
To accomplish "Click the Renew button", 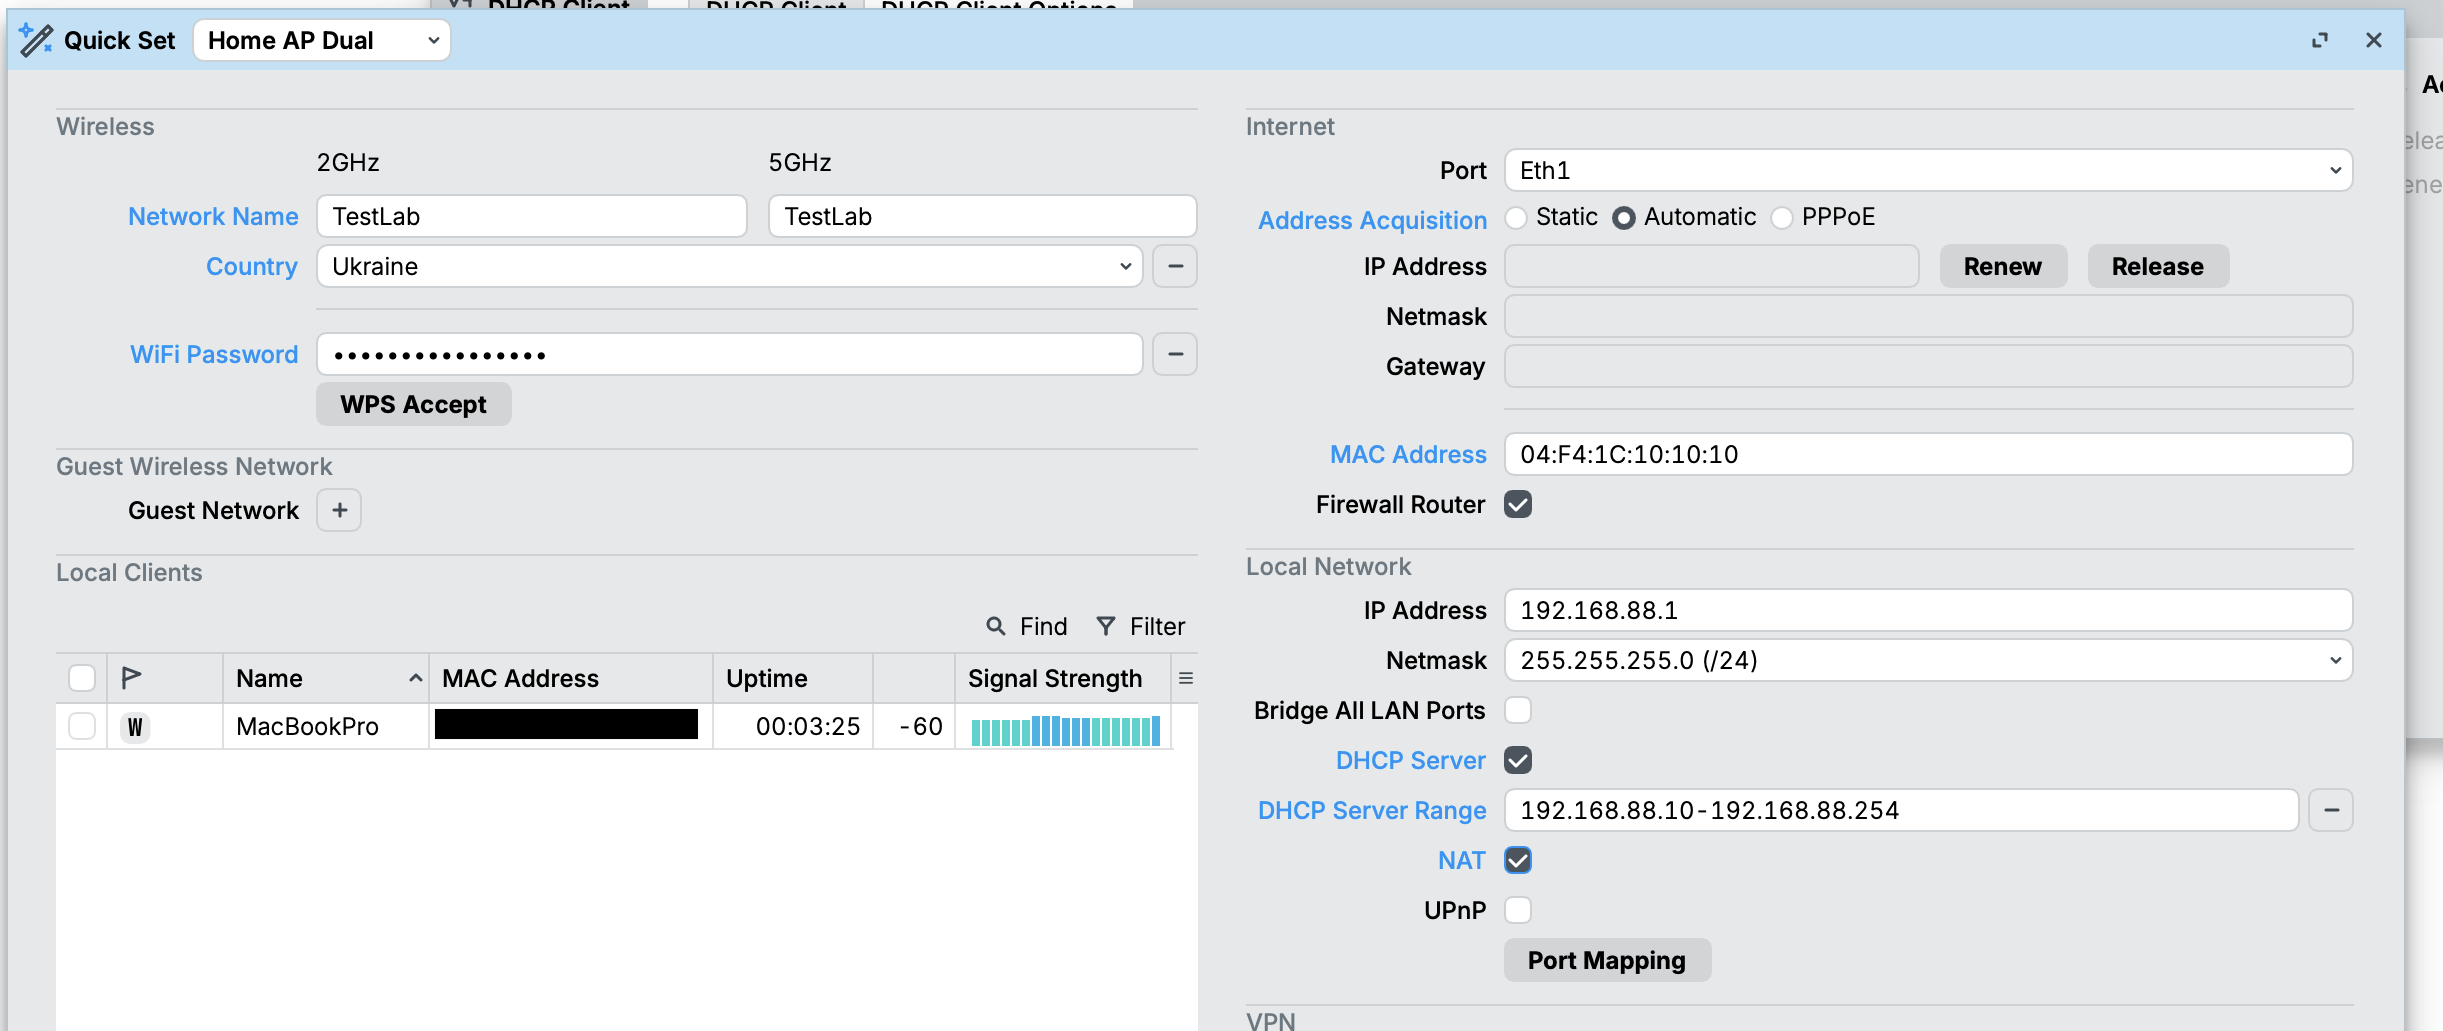I will pos(2003,266).
